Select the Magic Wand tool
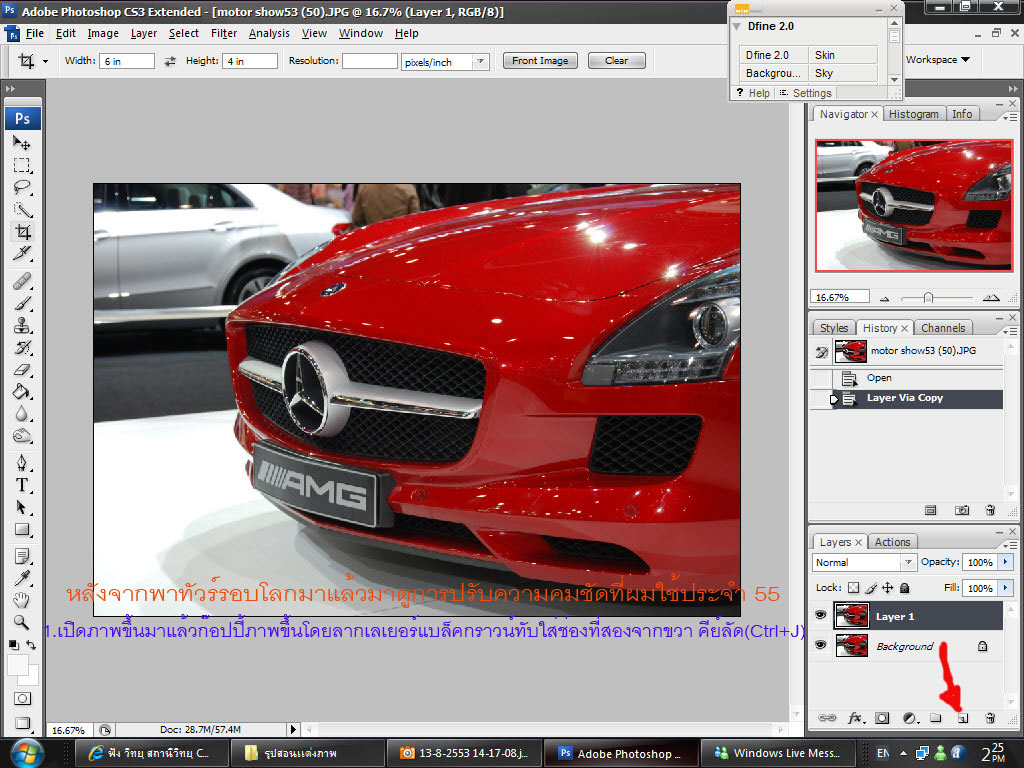Image resolution: width=1024 pixels, height=768 pixels. 22,210
